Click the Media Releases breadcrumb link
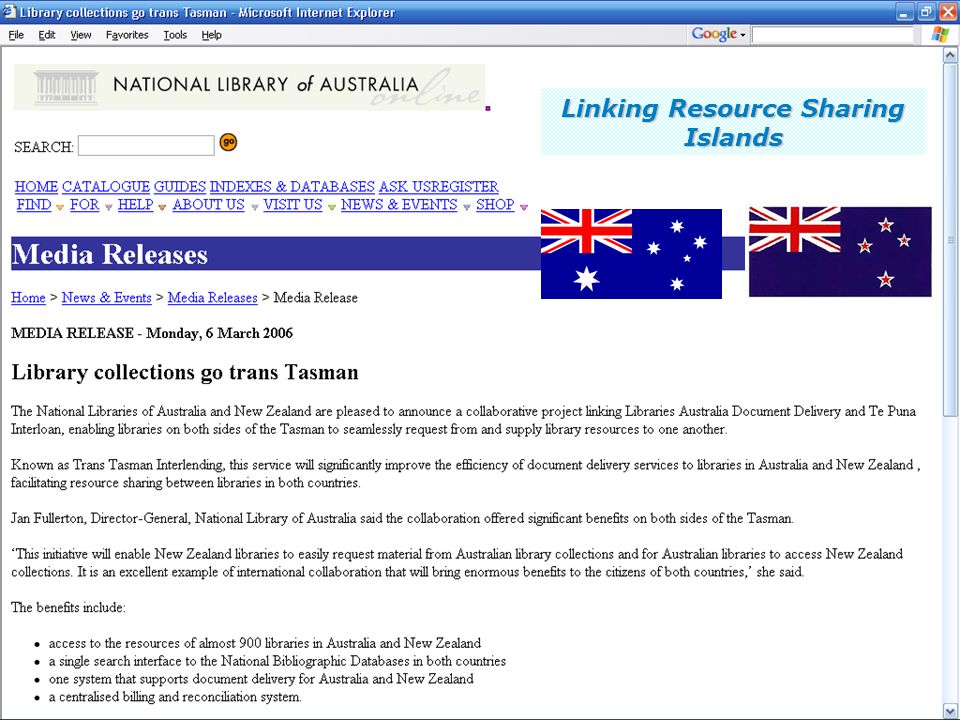Viewport: 960px width, 720px height. [212, 298]
